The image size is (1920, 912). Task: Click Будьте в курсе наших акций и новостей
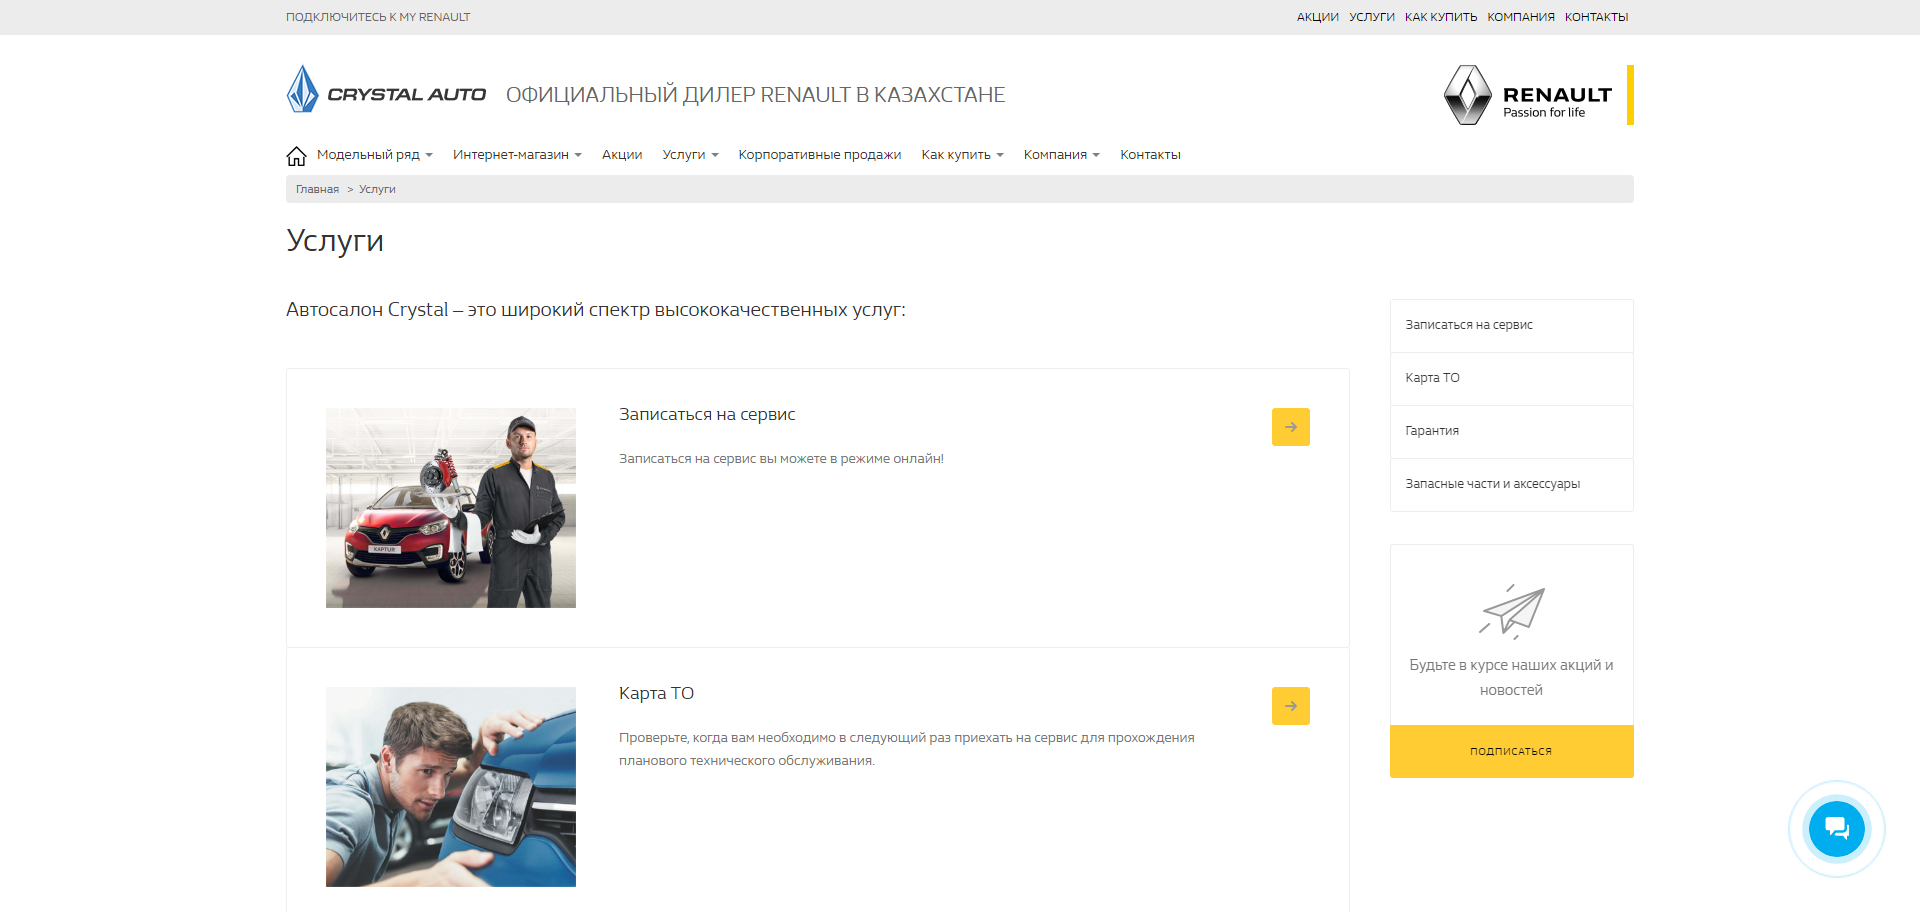click(1511, 677)
